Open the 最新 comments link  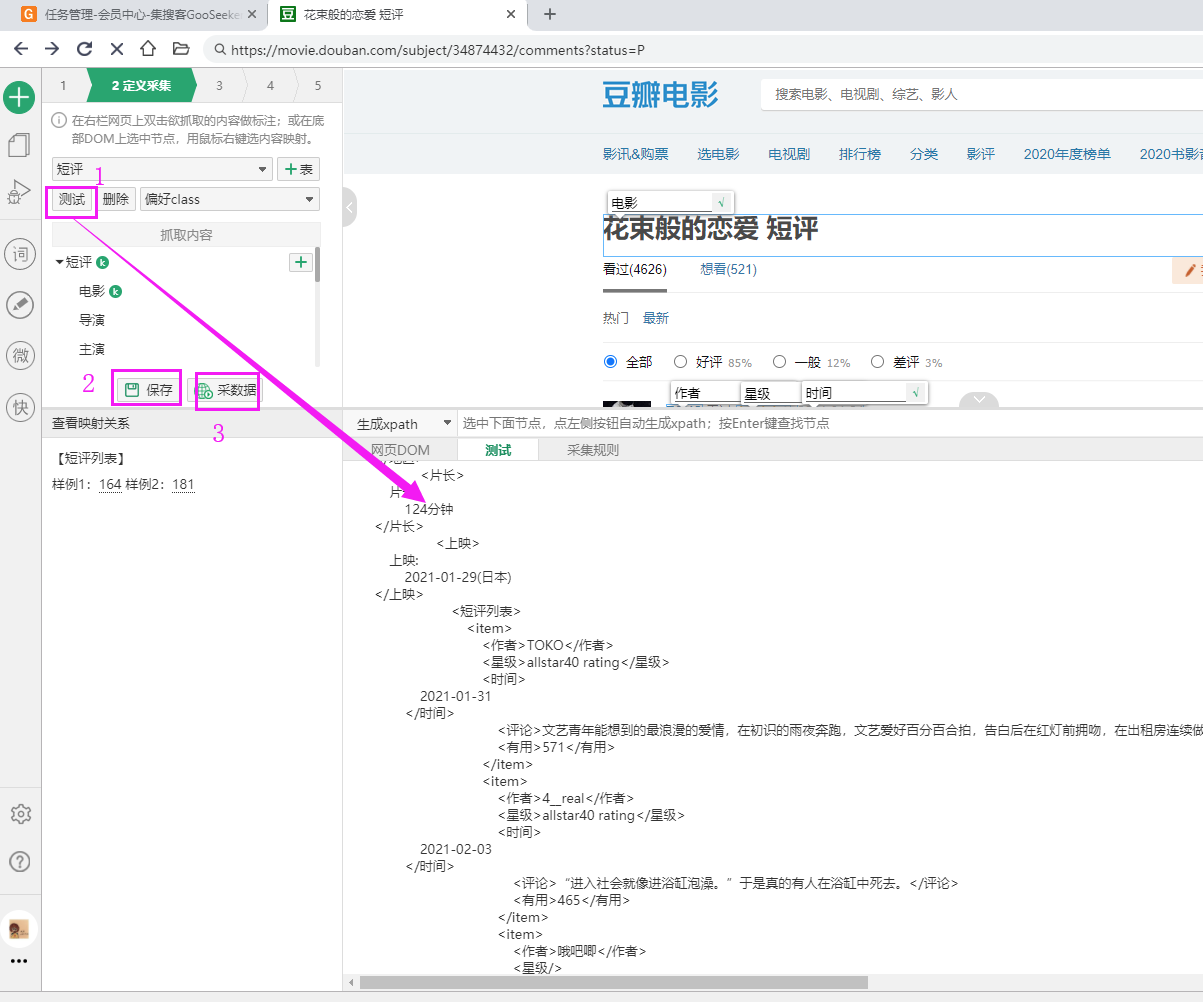point(656,318)
